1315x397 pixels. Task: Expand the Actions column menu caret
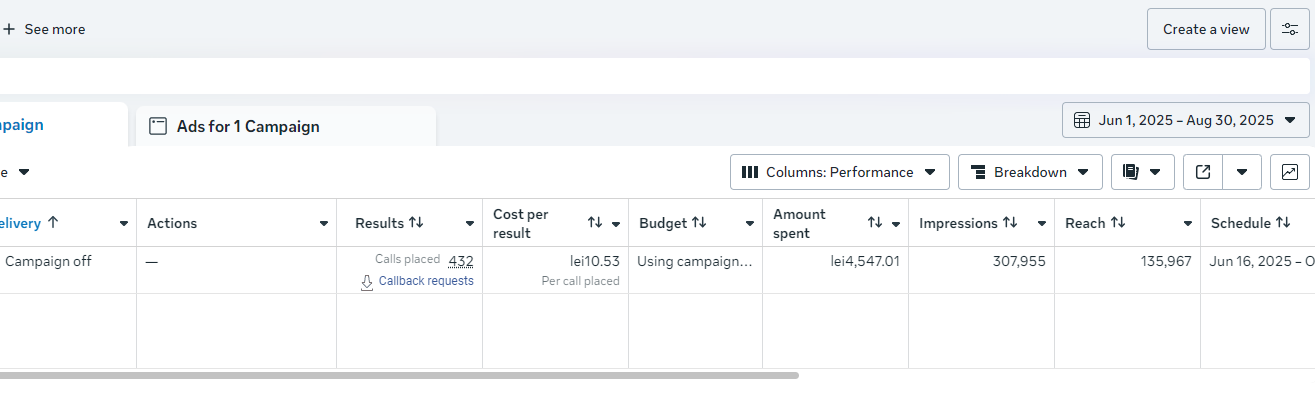point(324,224)
